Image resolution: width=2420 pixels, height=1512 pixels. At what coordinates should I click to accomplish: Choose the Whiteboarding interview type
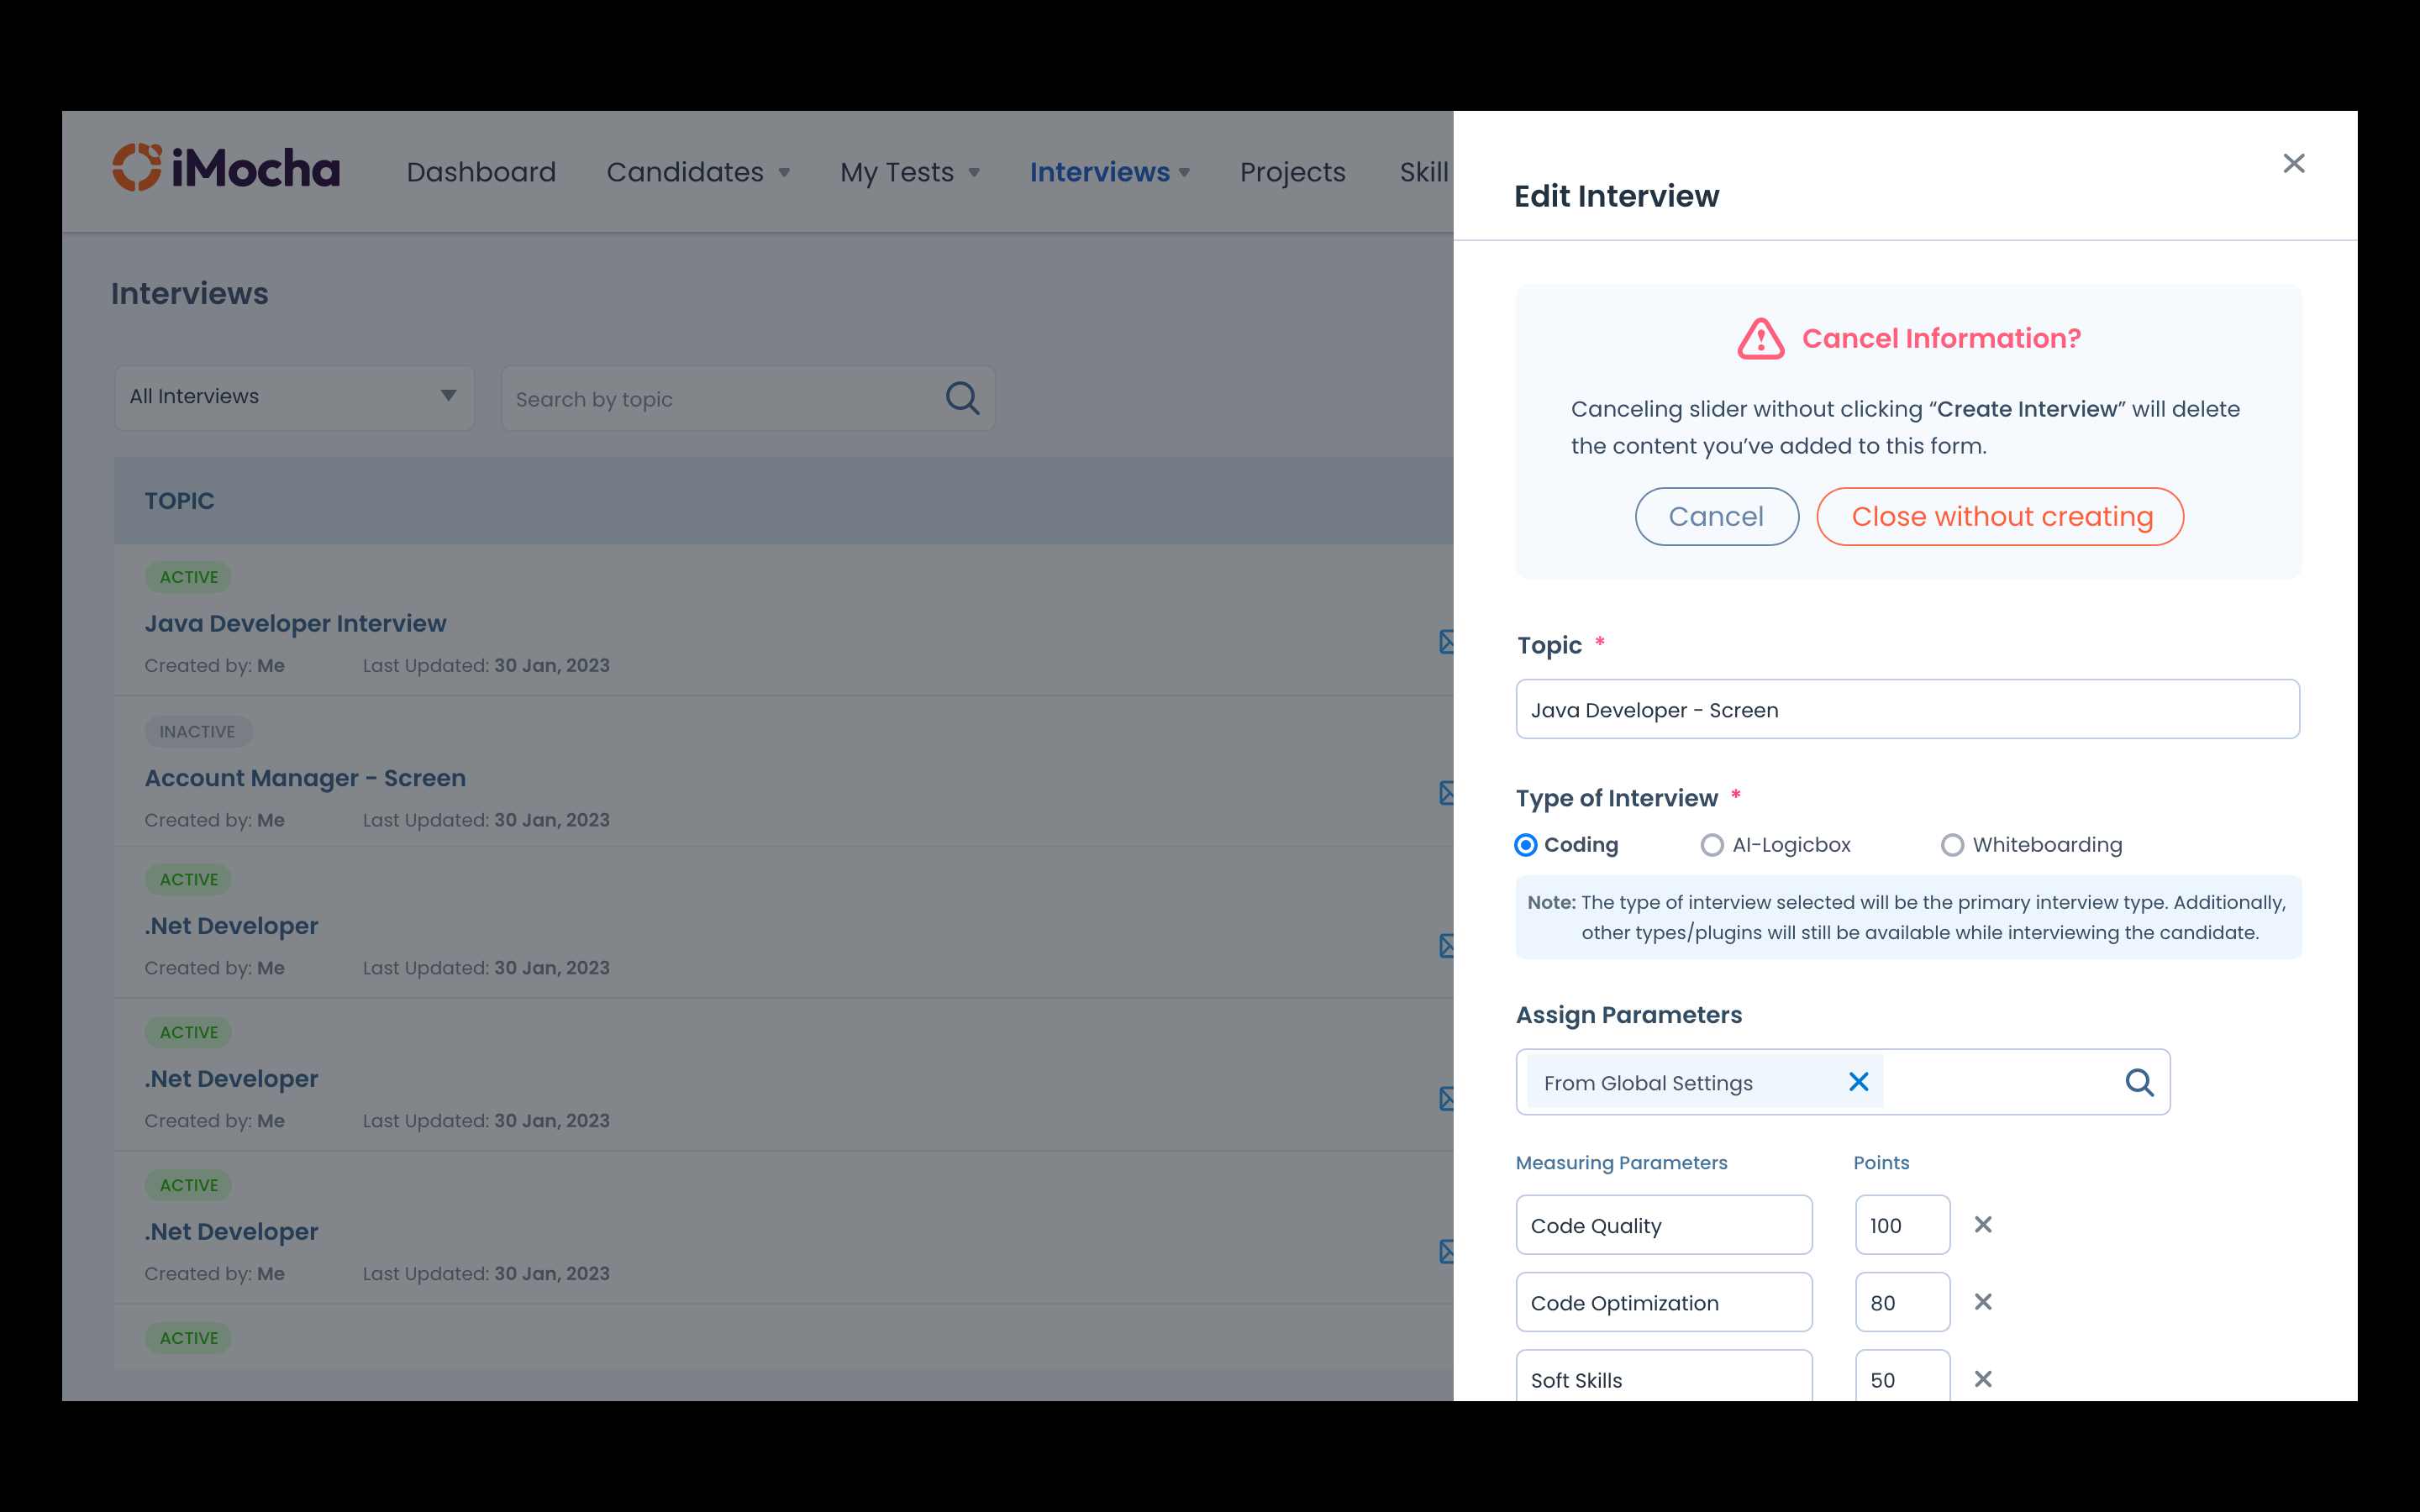point(1952,845)
